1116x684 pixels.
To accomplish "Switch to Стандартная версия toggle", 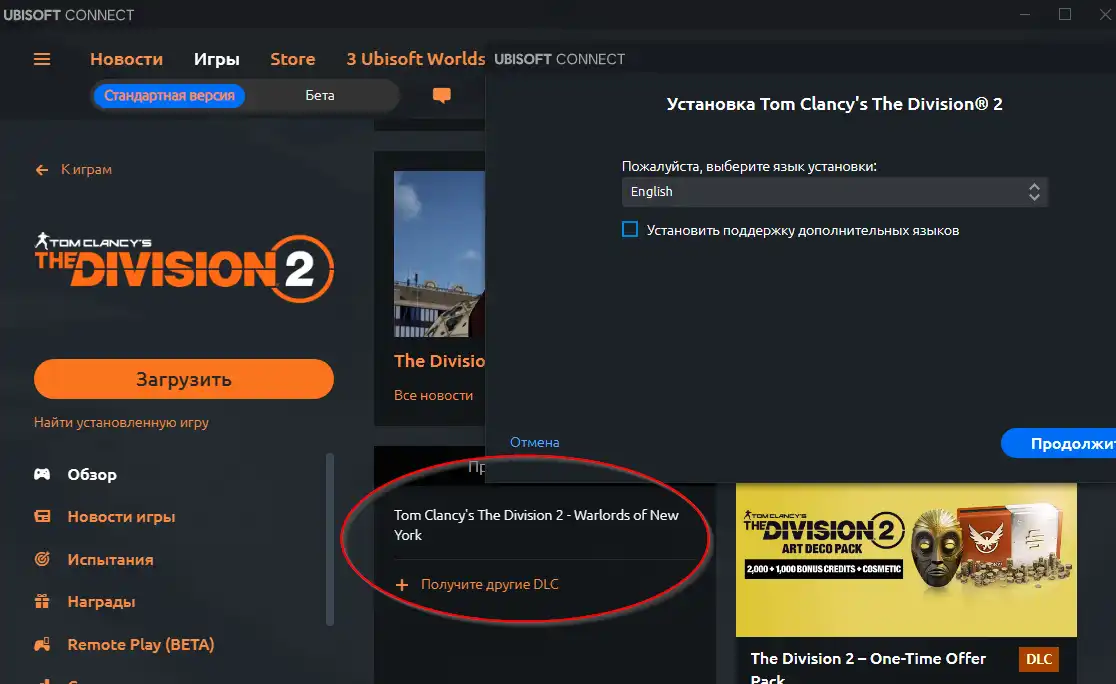I will click(x=169, y=95).
